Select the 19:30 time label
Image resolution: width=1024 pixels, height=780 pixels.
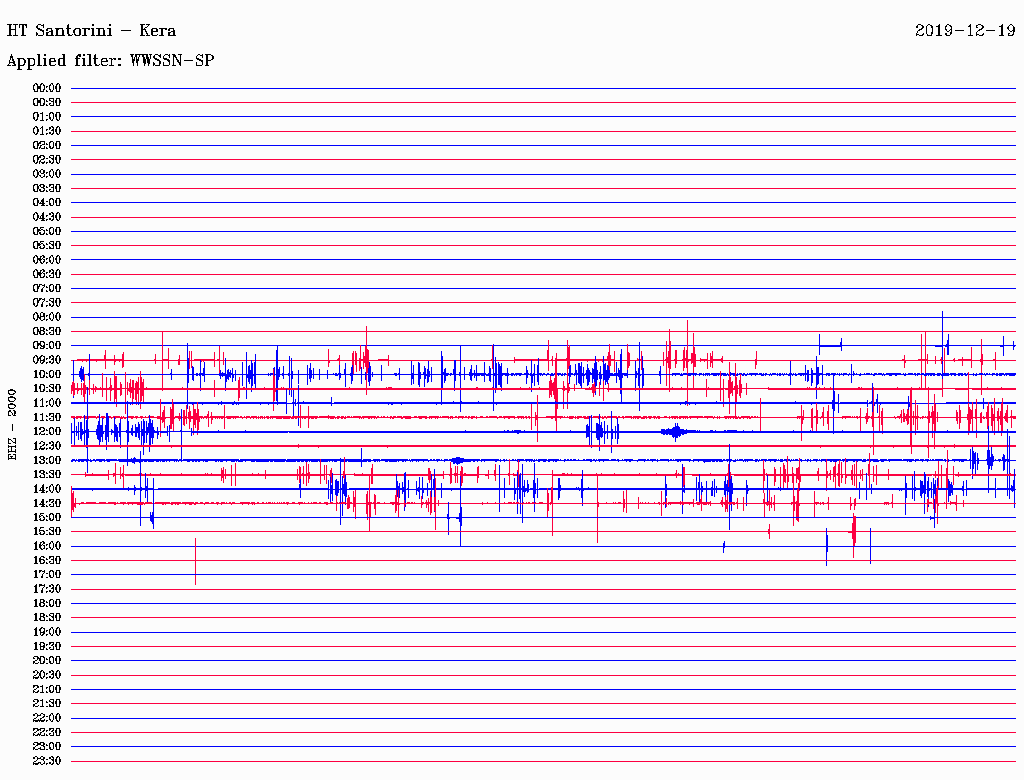point(47,647)
